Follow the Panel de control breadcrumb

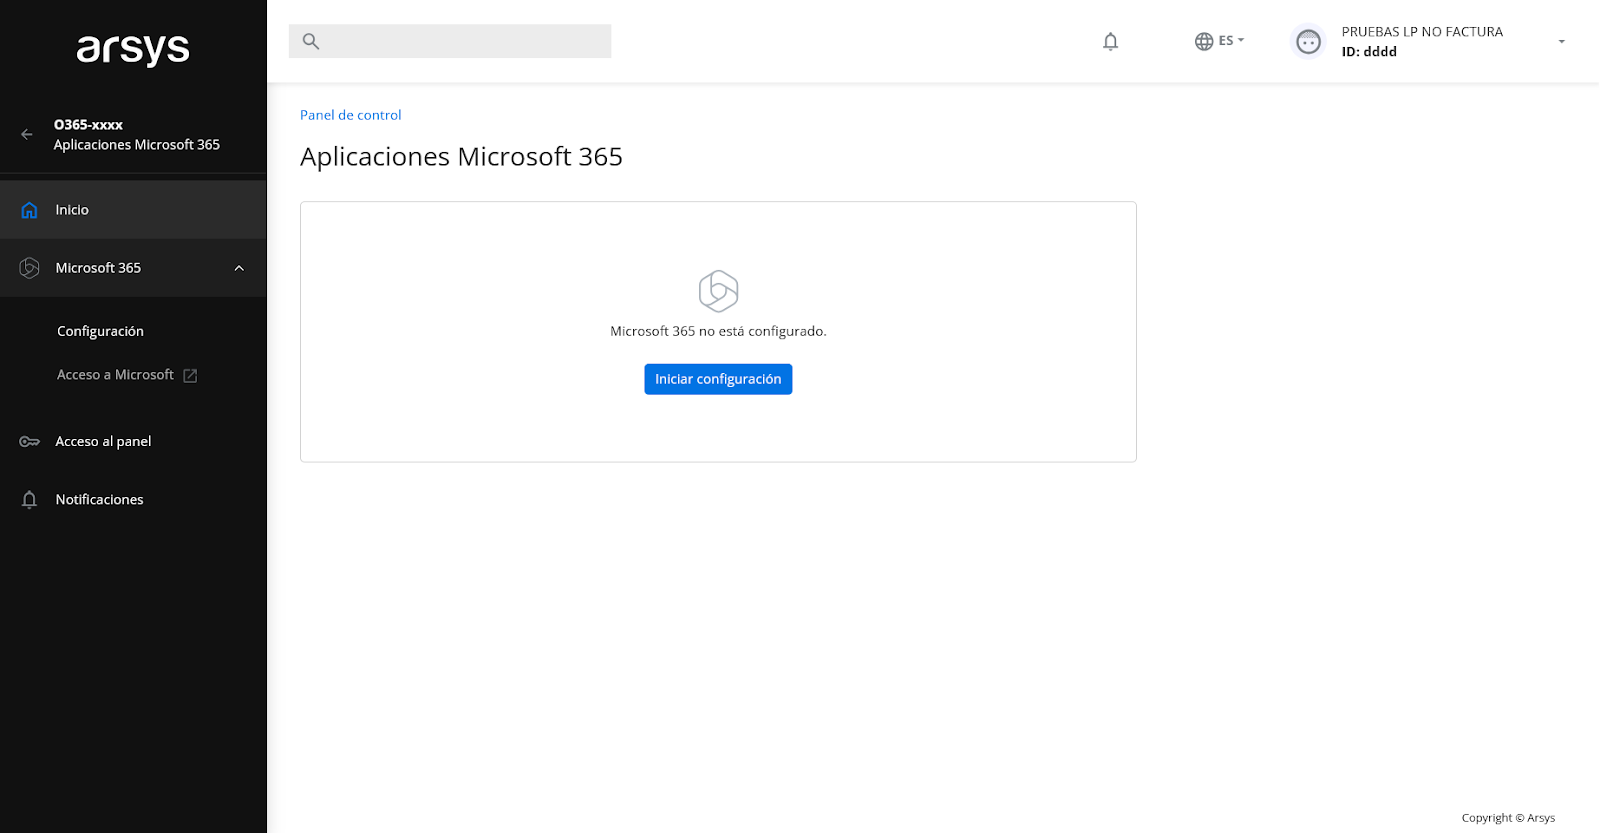(351, 115)
